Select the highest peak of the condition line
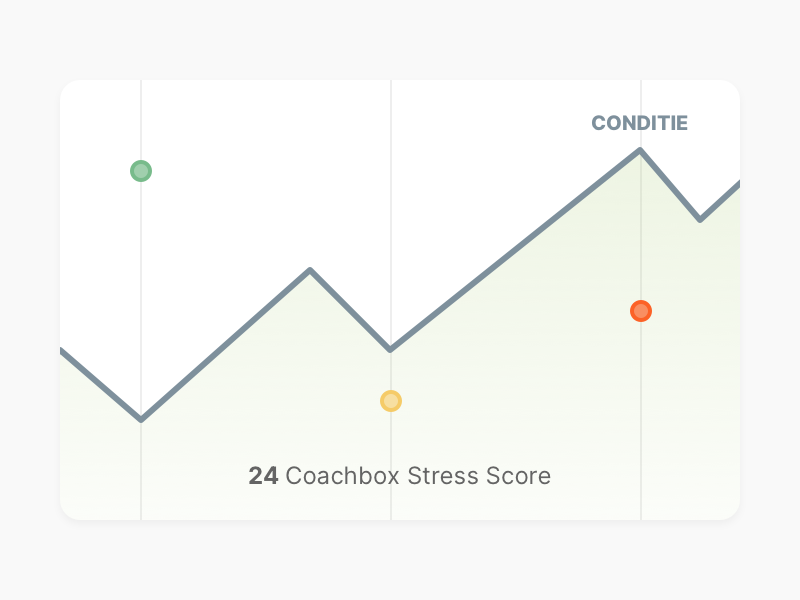The height and width of the screenshot is (600, 800). coord(640,150)
